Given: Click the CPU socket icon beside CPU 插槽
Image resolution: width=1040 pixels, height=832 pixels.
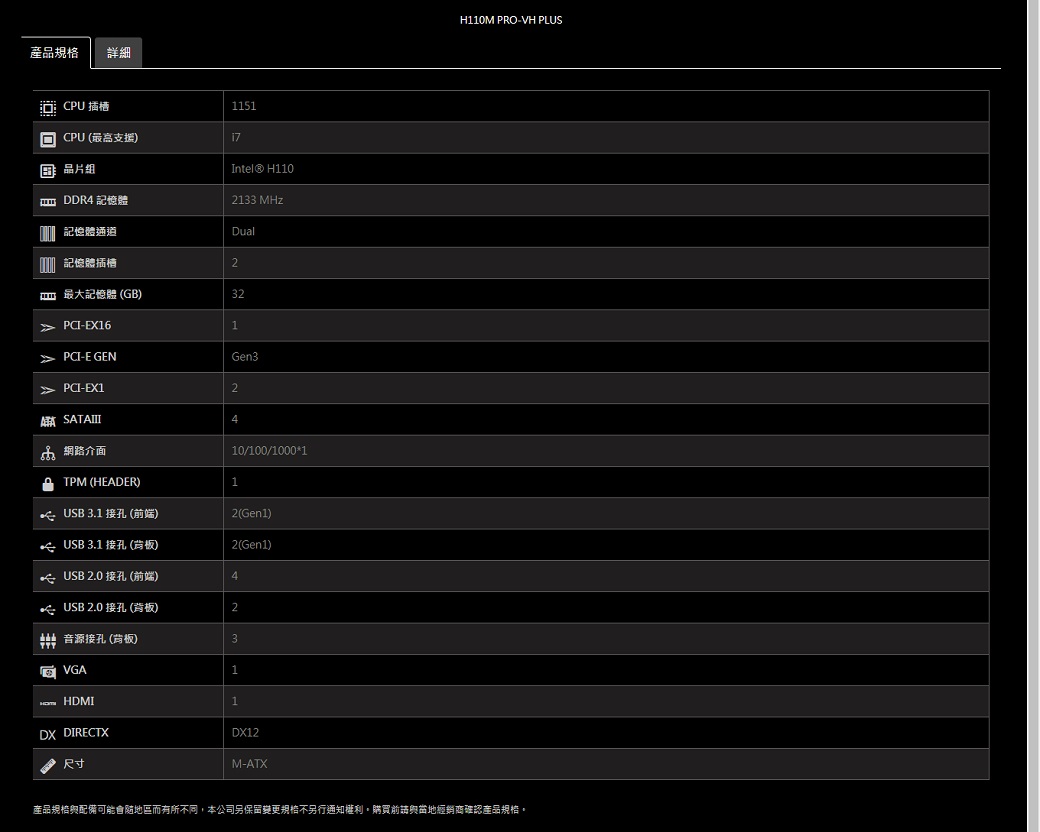Looking at the screenshot, I should tap(48, 107).
